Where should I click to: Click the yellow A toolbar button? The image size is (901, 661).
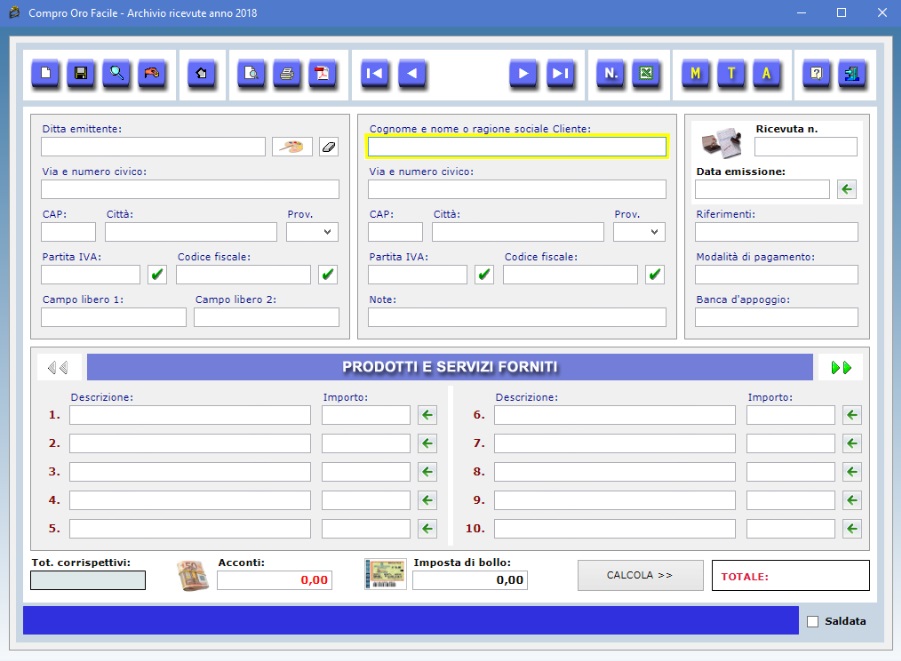pos(767,74)
